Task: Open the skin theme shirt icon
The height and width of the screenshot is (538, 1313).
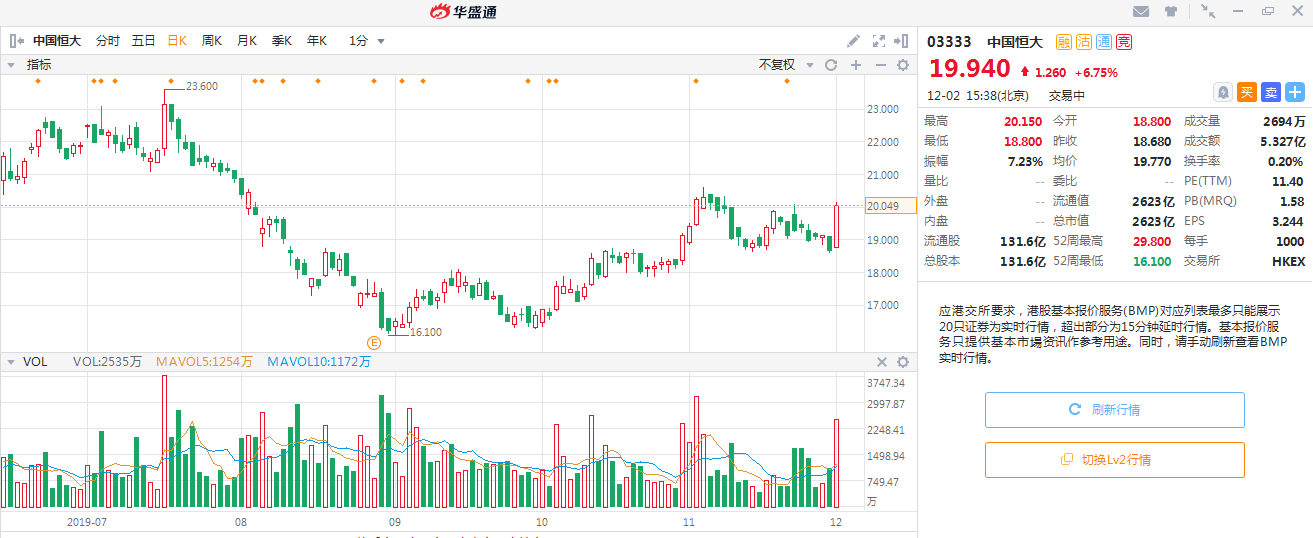Action: point(1171,12)
